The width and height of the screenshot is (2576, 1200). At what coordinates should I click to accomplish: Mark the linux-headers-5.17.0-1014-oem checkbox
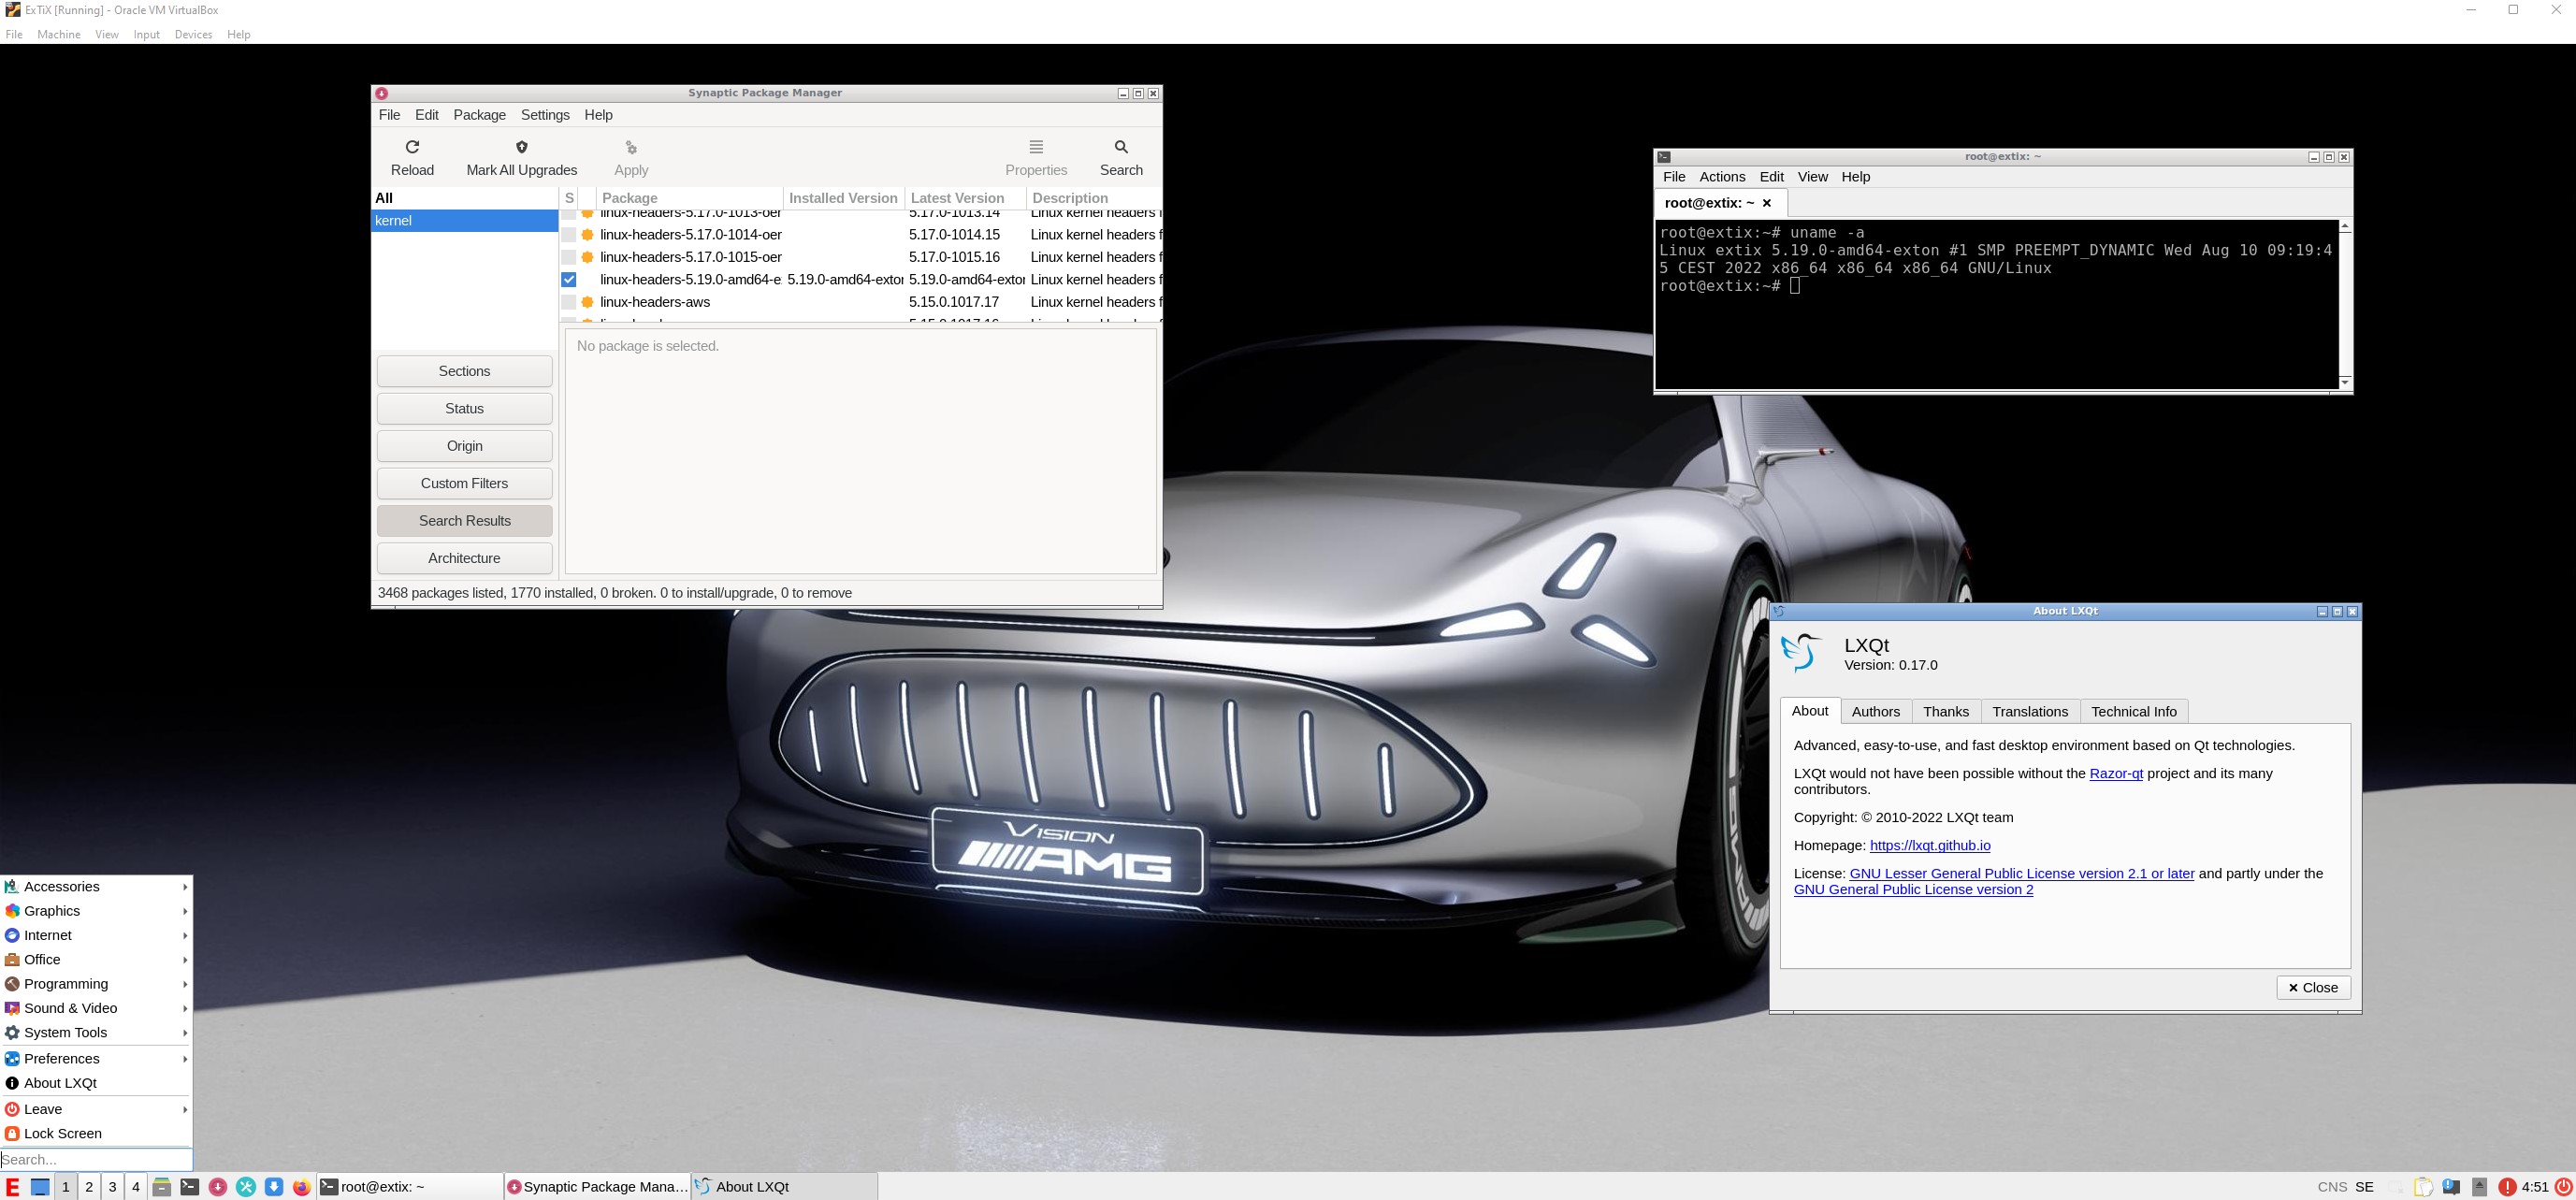(x=569, y=235)
